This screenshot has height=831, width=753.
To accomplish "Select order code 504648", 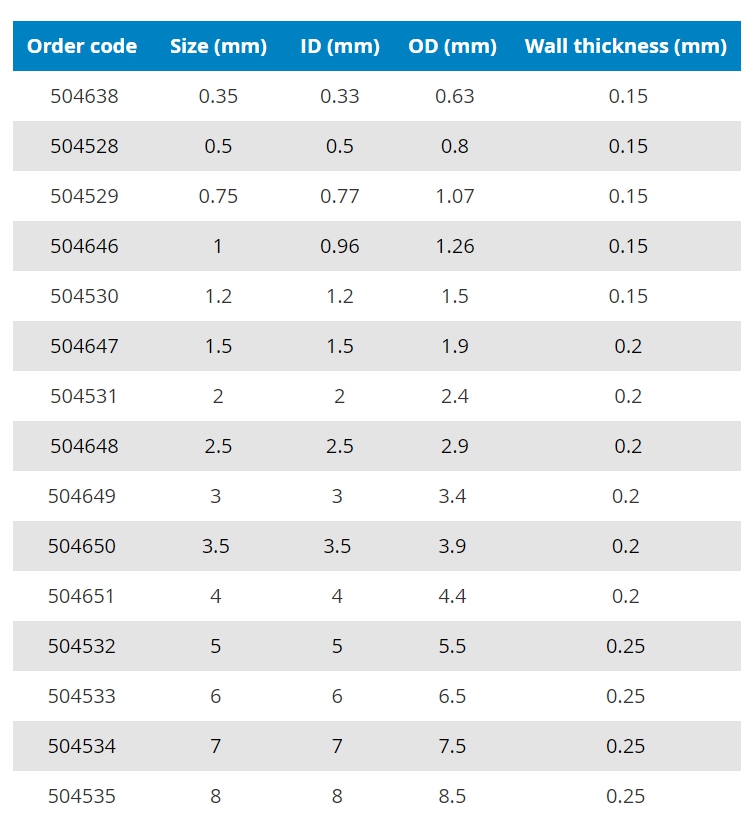I will point(84,446).
